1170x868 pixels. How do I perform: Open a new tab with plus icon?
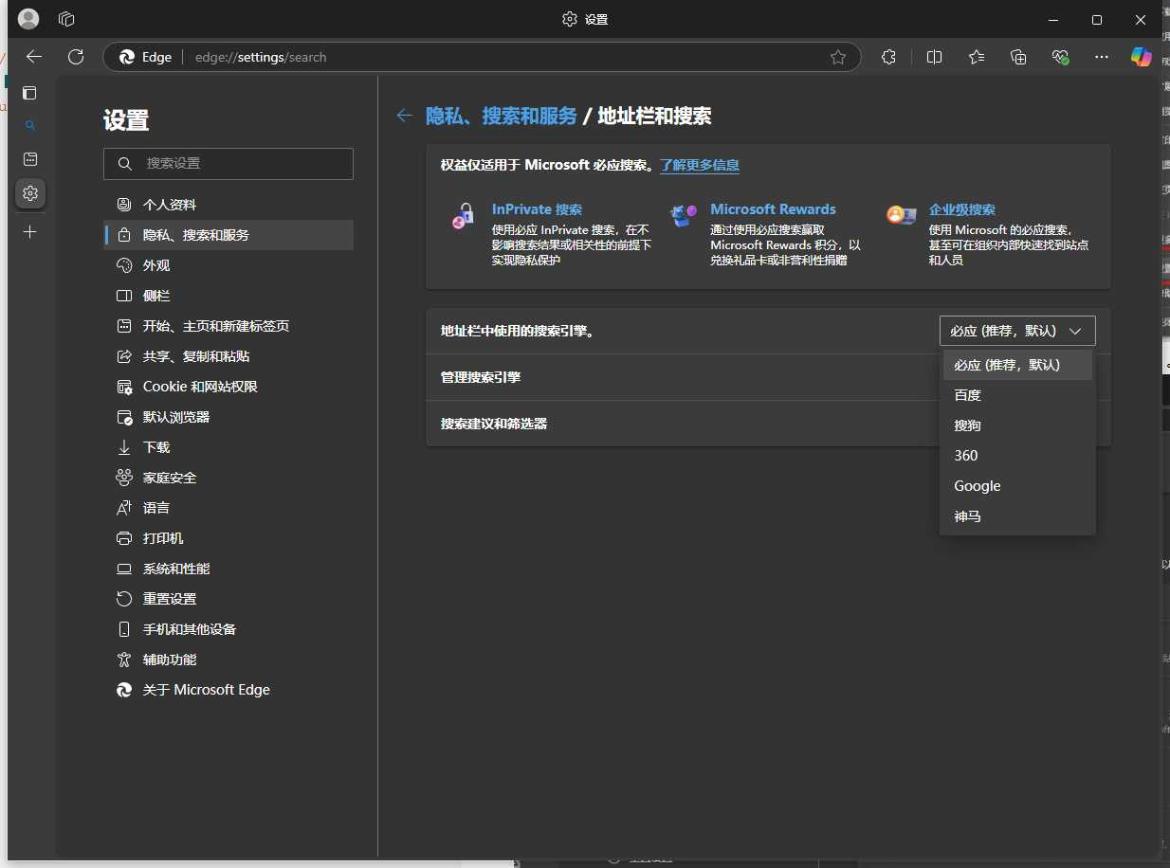pyautogui.click(x=30, y=232)
